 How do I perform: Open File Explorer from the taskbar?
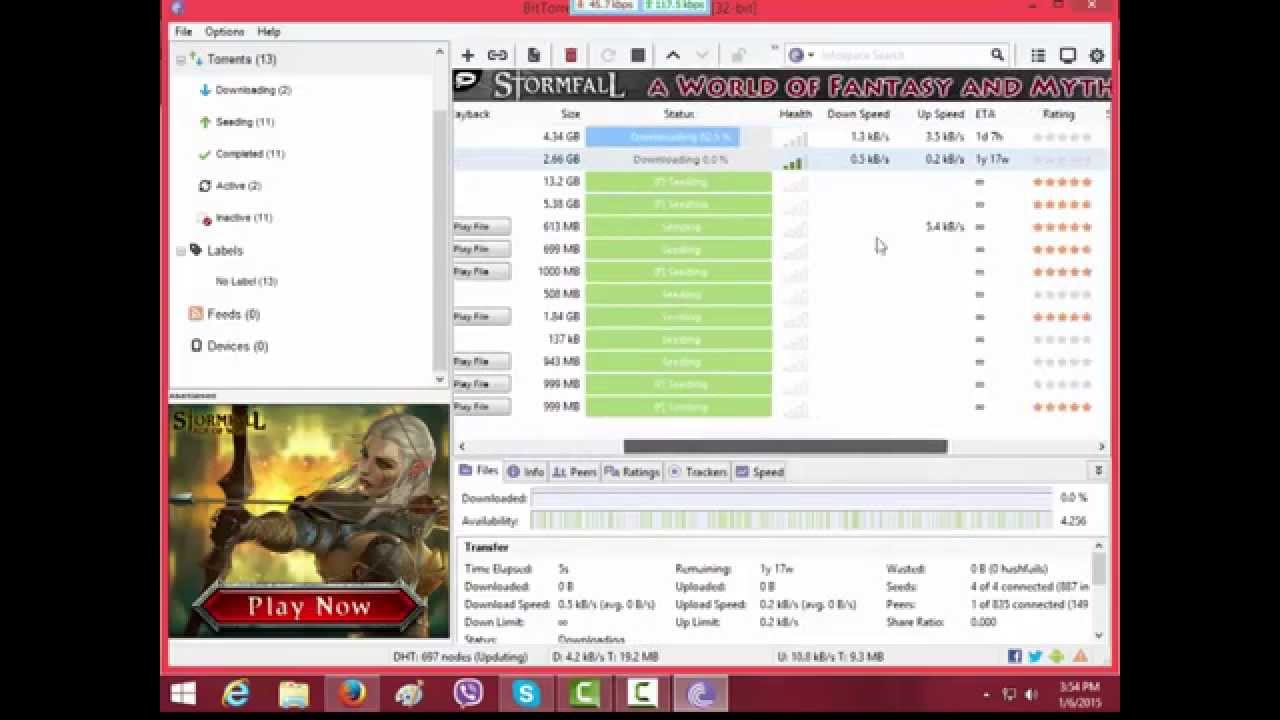[294, 693]
